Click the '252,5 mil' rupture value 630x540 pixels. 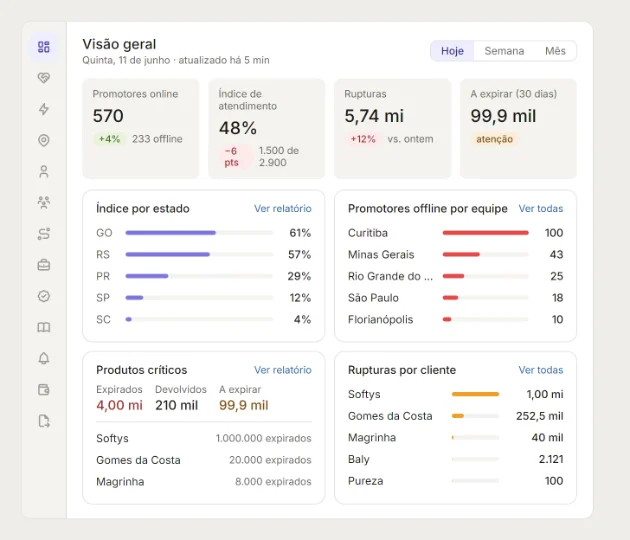[x=540, y=416]
